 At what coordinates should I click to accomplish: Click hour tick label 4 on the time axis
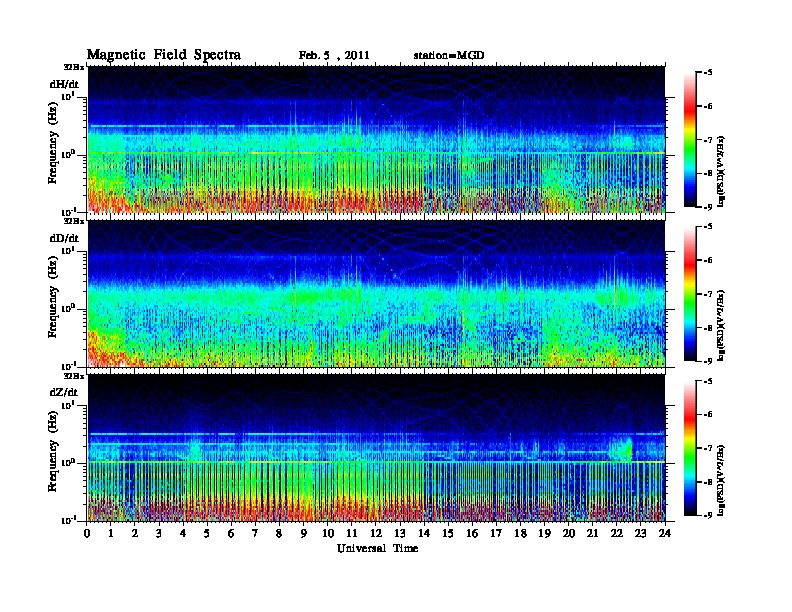point(183,533)
